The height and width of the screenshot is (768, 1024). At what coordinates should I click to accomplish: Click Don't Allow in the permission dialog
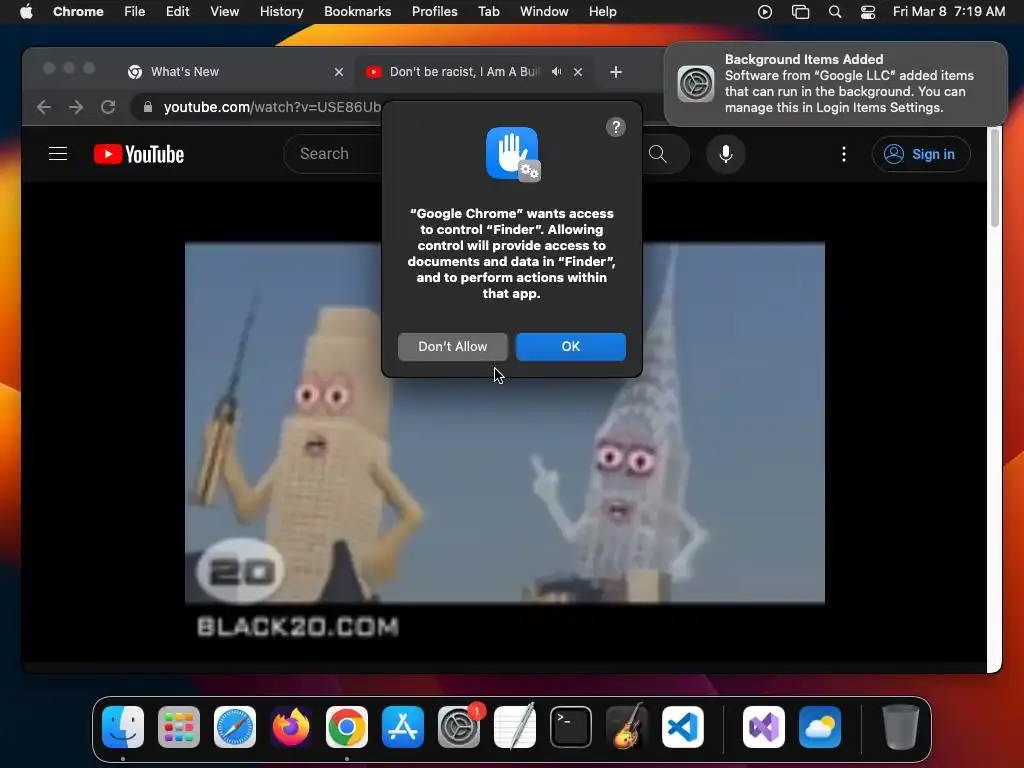453,347
